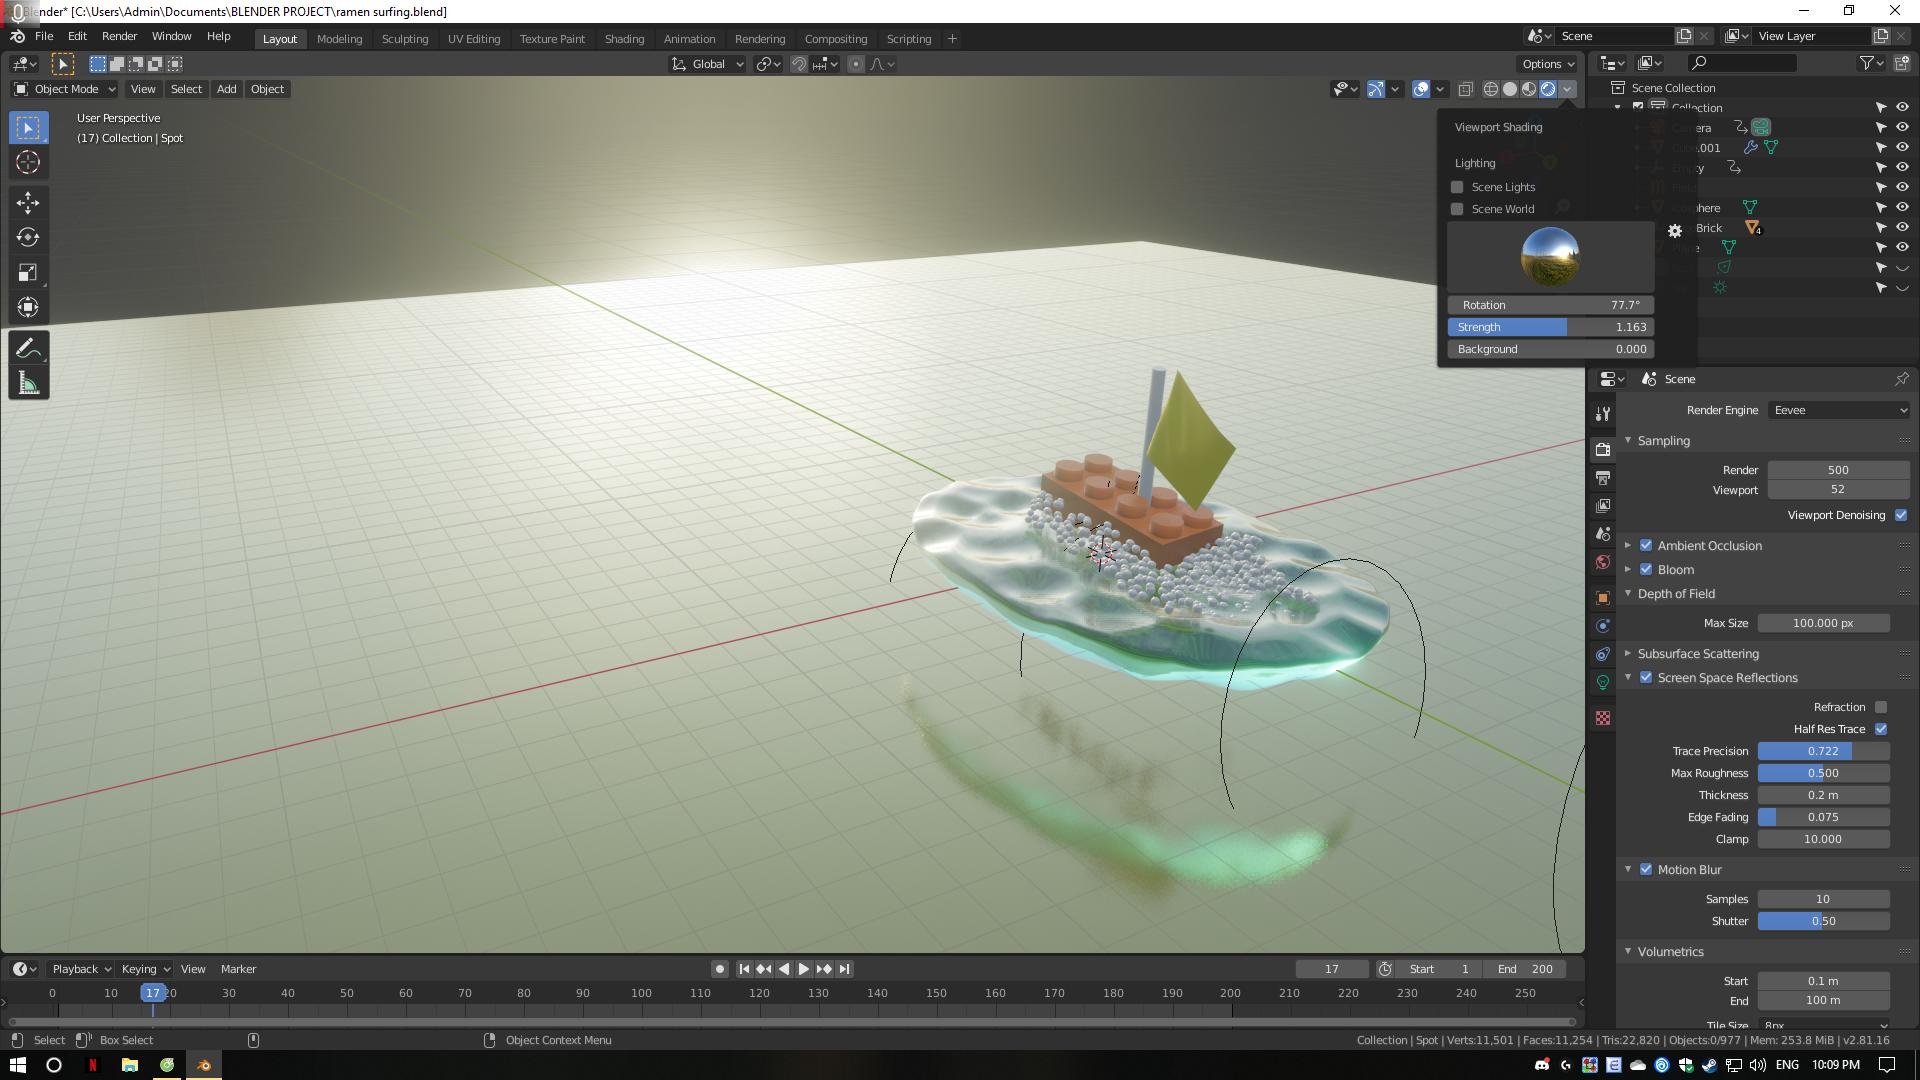Disable Ambient Occlusion checkbox

(x=1646, y=545)
